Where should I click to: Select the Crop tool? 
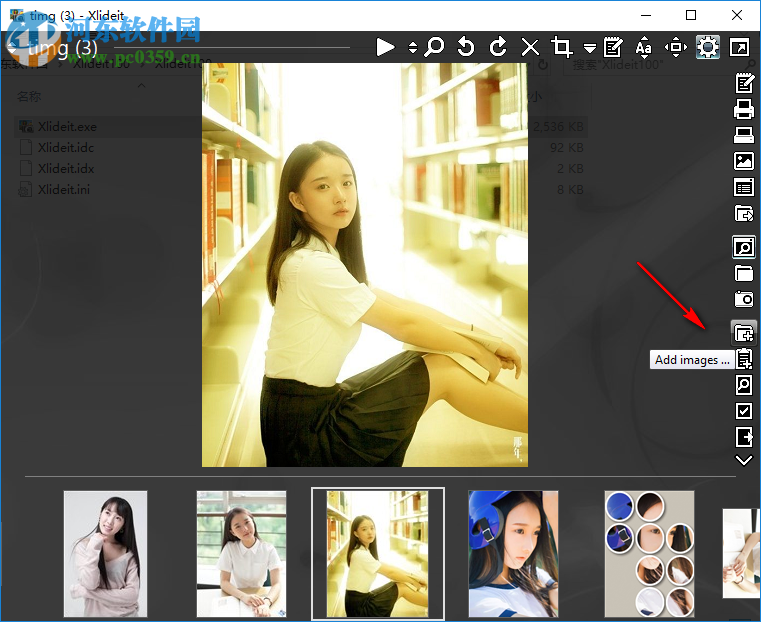(562, 47)
